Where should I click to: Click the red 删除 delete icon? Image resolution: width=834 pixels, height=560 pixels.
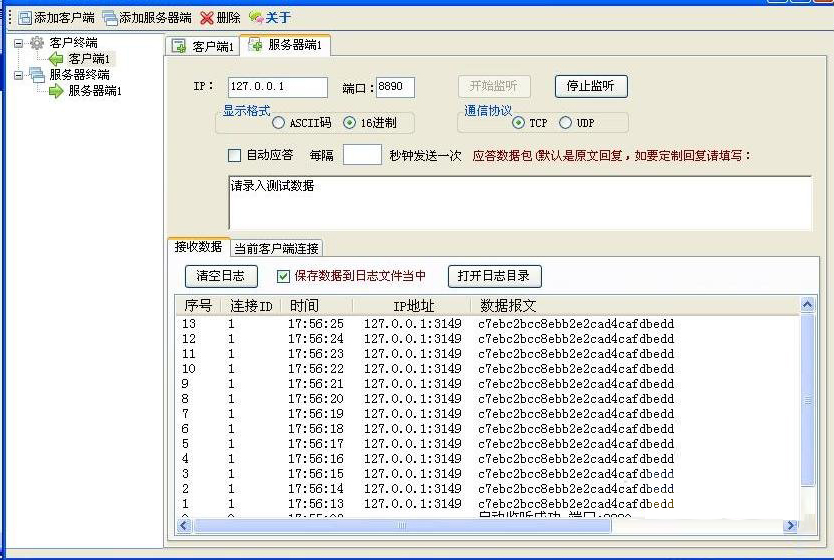click(x=206, y=18)
